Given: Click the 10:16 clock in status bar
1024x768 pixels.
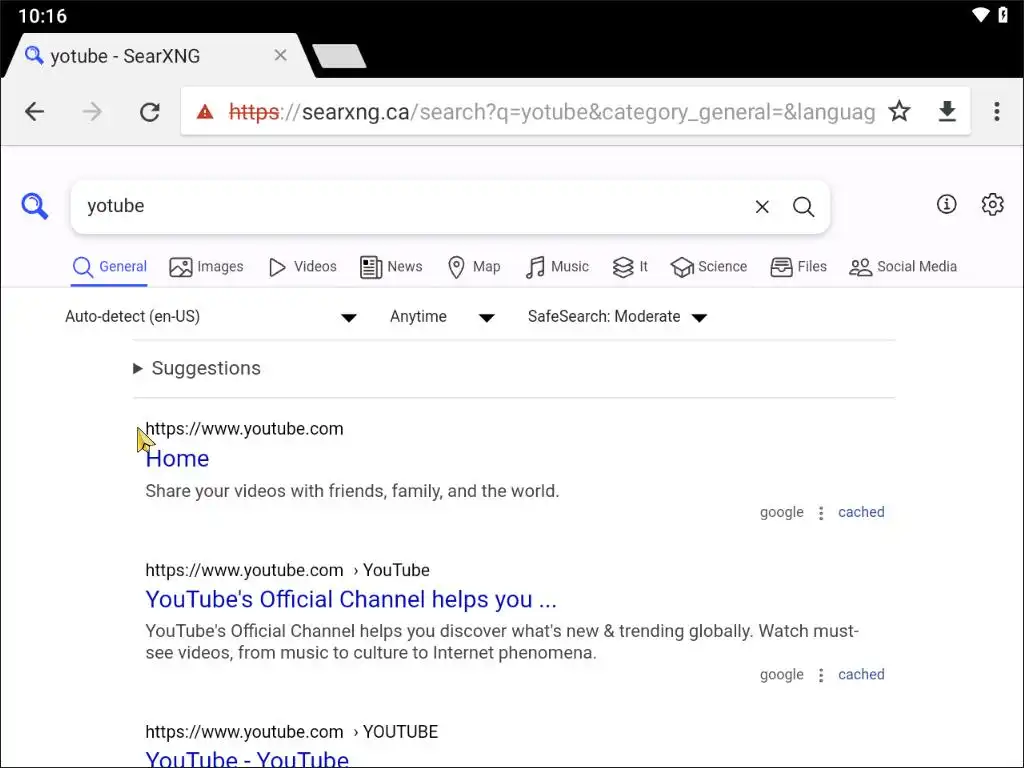Looking at the screenshot, I should pyautogui.click(x=42, y=16).
